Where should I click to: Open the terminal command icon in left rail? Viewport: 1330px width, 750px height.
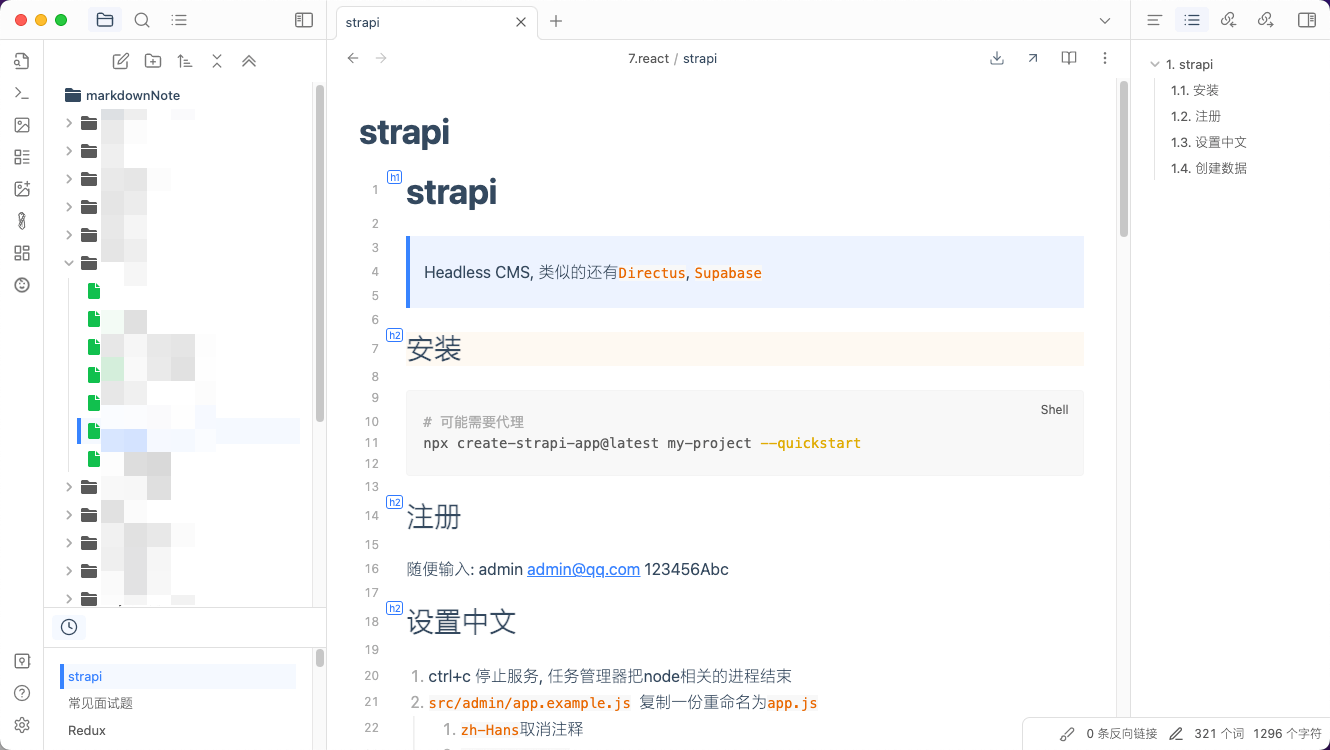point(22,93)
